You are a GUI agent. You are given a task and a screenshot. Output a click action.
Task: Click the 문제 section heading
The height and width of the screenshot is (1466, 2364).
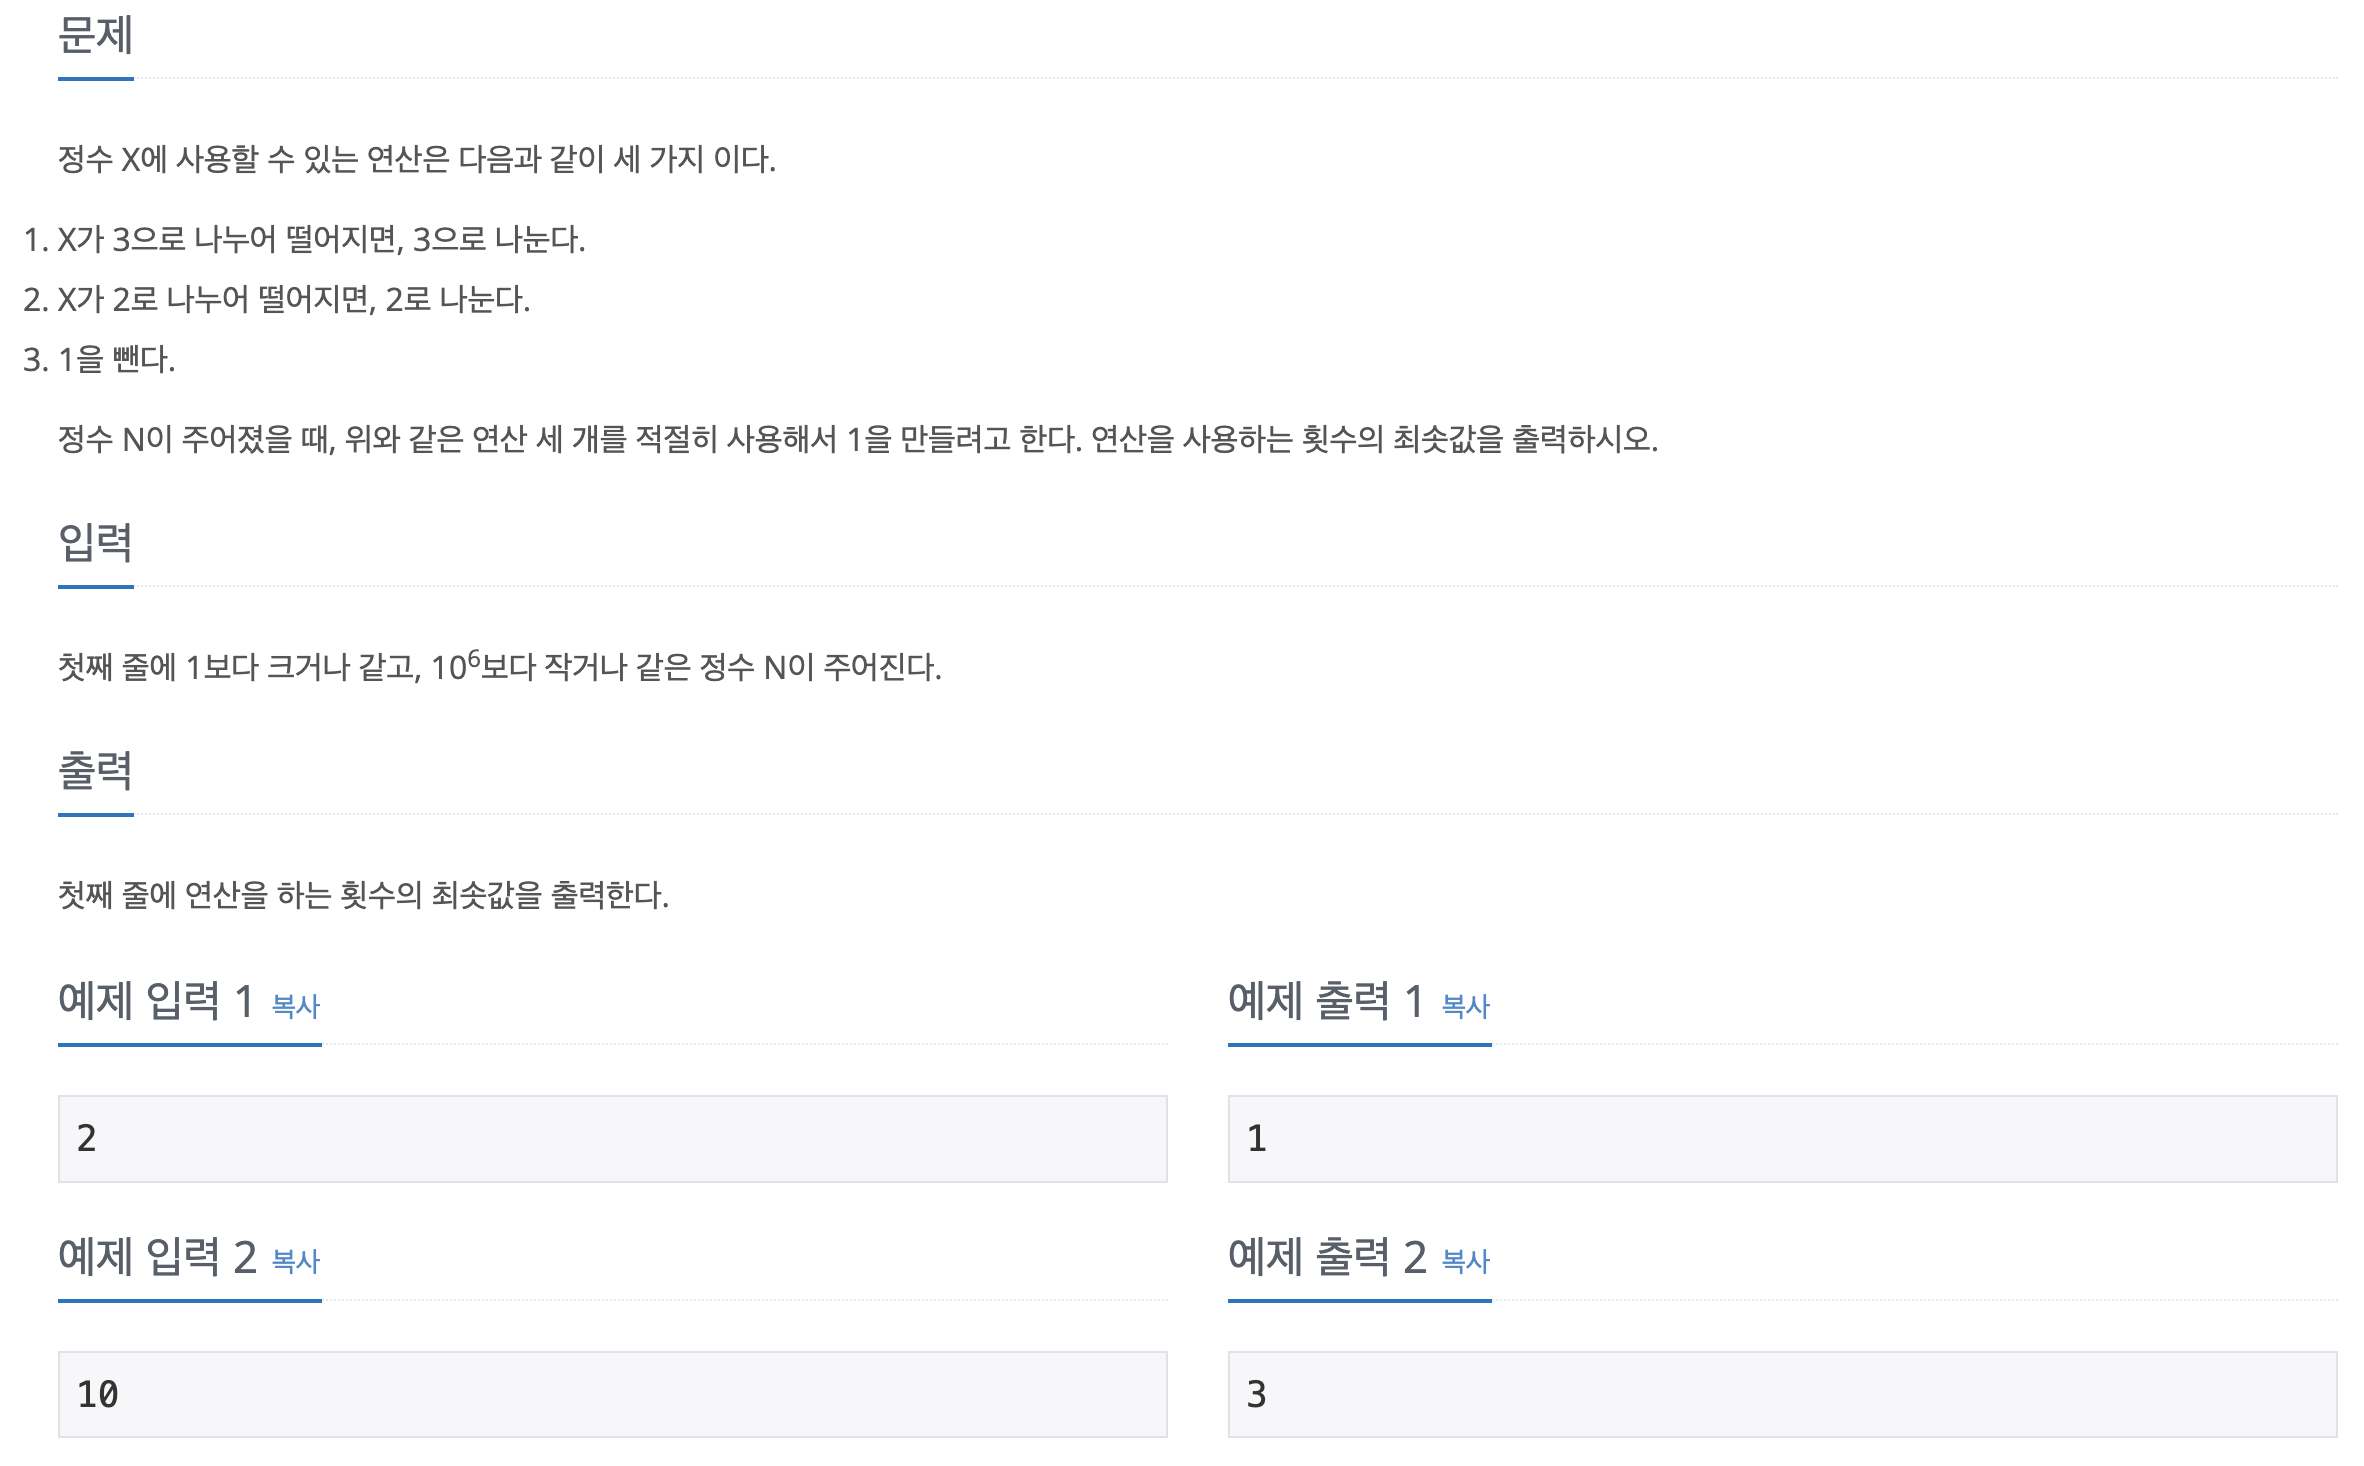(96, 35)
